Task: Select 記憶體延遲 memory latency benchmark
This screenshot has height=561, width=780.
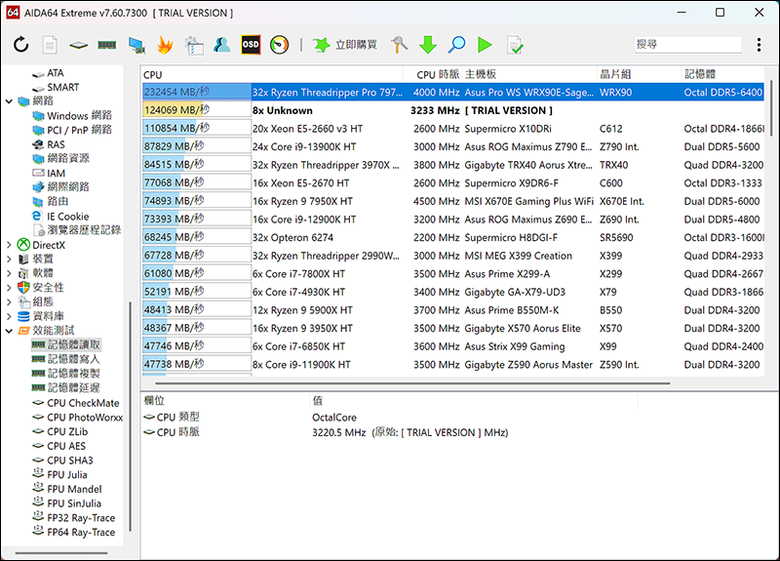Action: click(x=66, y=388)
